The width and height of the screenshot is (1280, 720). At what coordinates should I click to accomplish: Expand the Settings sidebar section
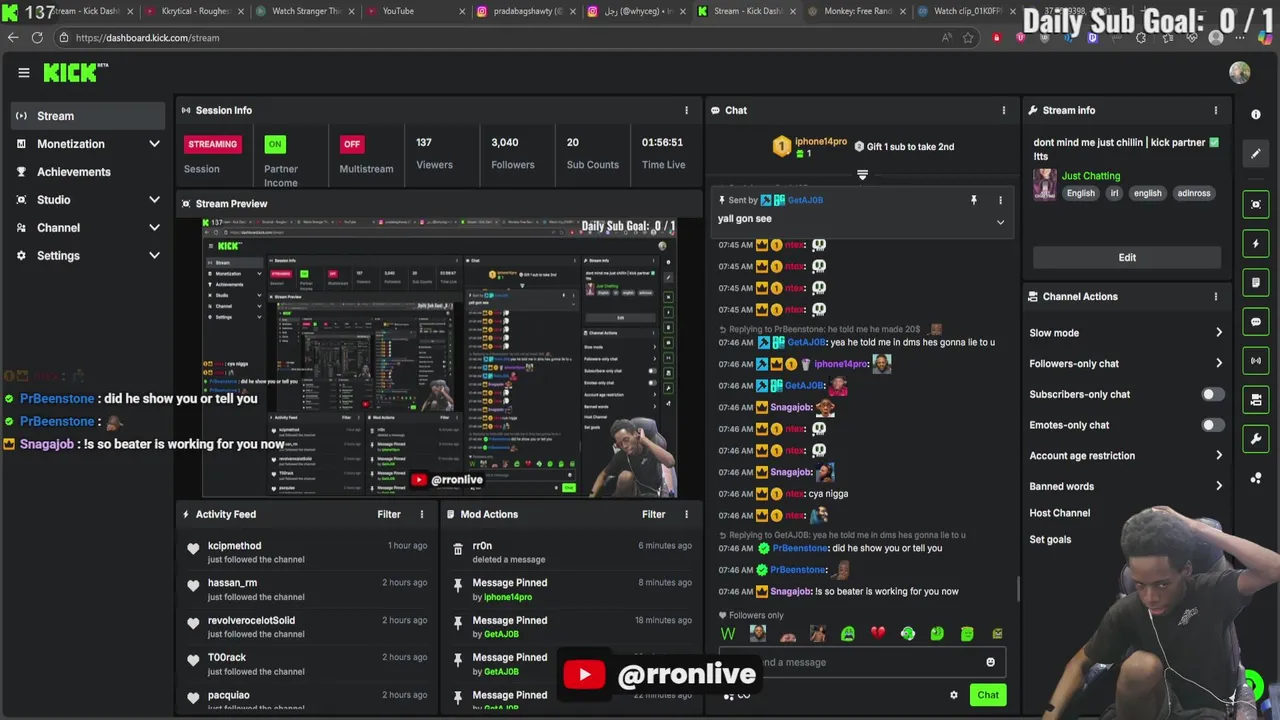(x=154, y=256)
